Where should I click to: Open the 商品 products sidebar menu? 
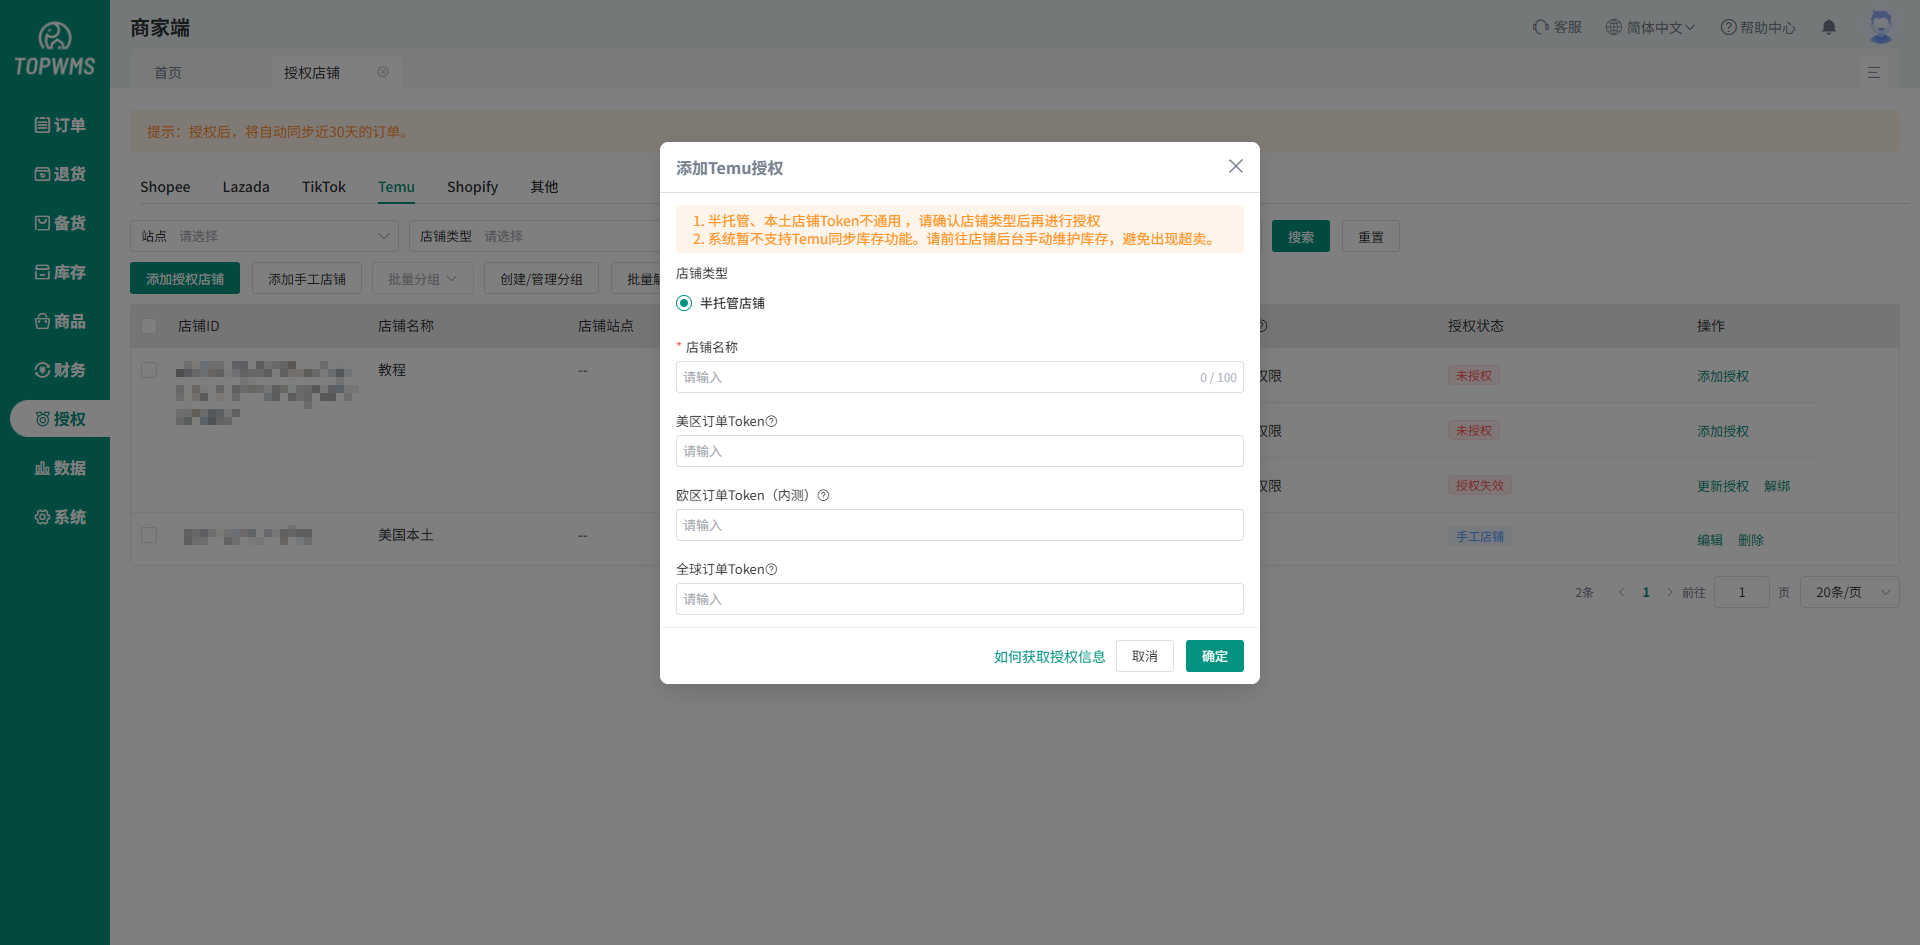point(60,321)
